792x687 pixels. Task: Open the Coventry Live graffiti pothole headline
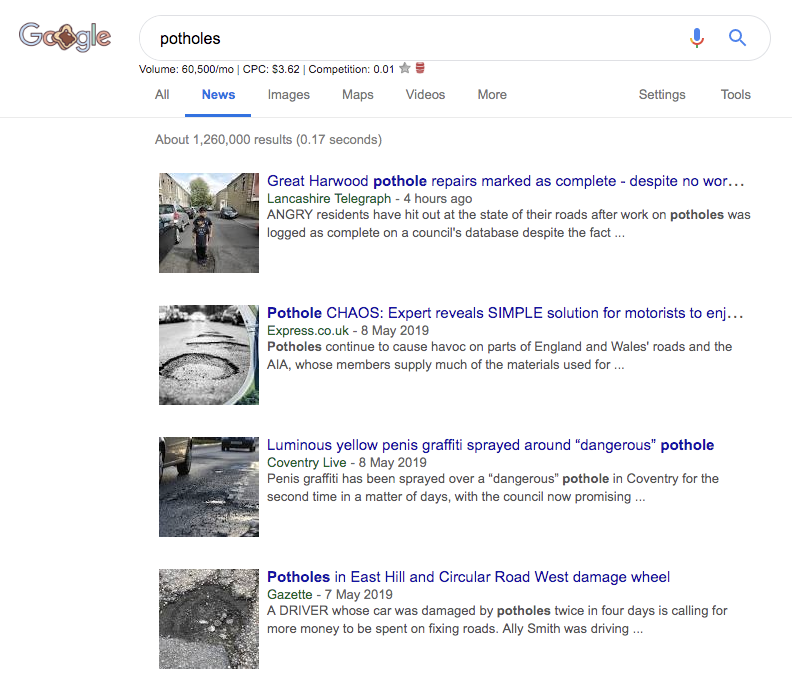(490, 445)
